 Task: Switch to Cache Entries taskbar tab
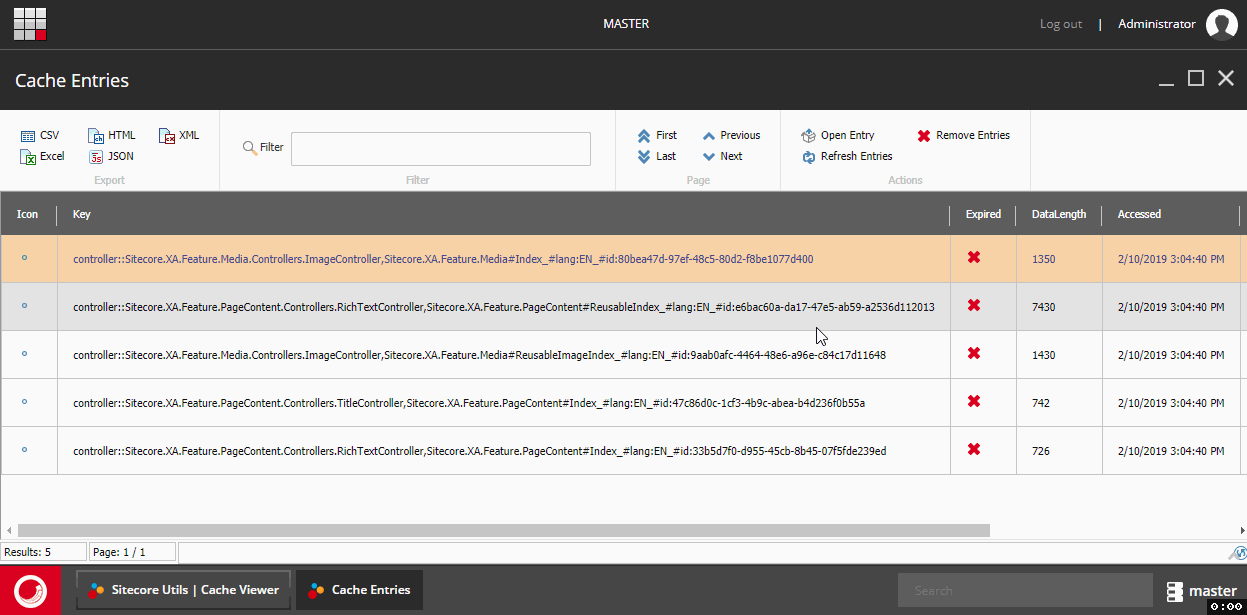(x=360, y=590)
